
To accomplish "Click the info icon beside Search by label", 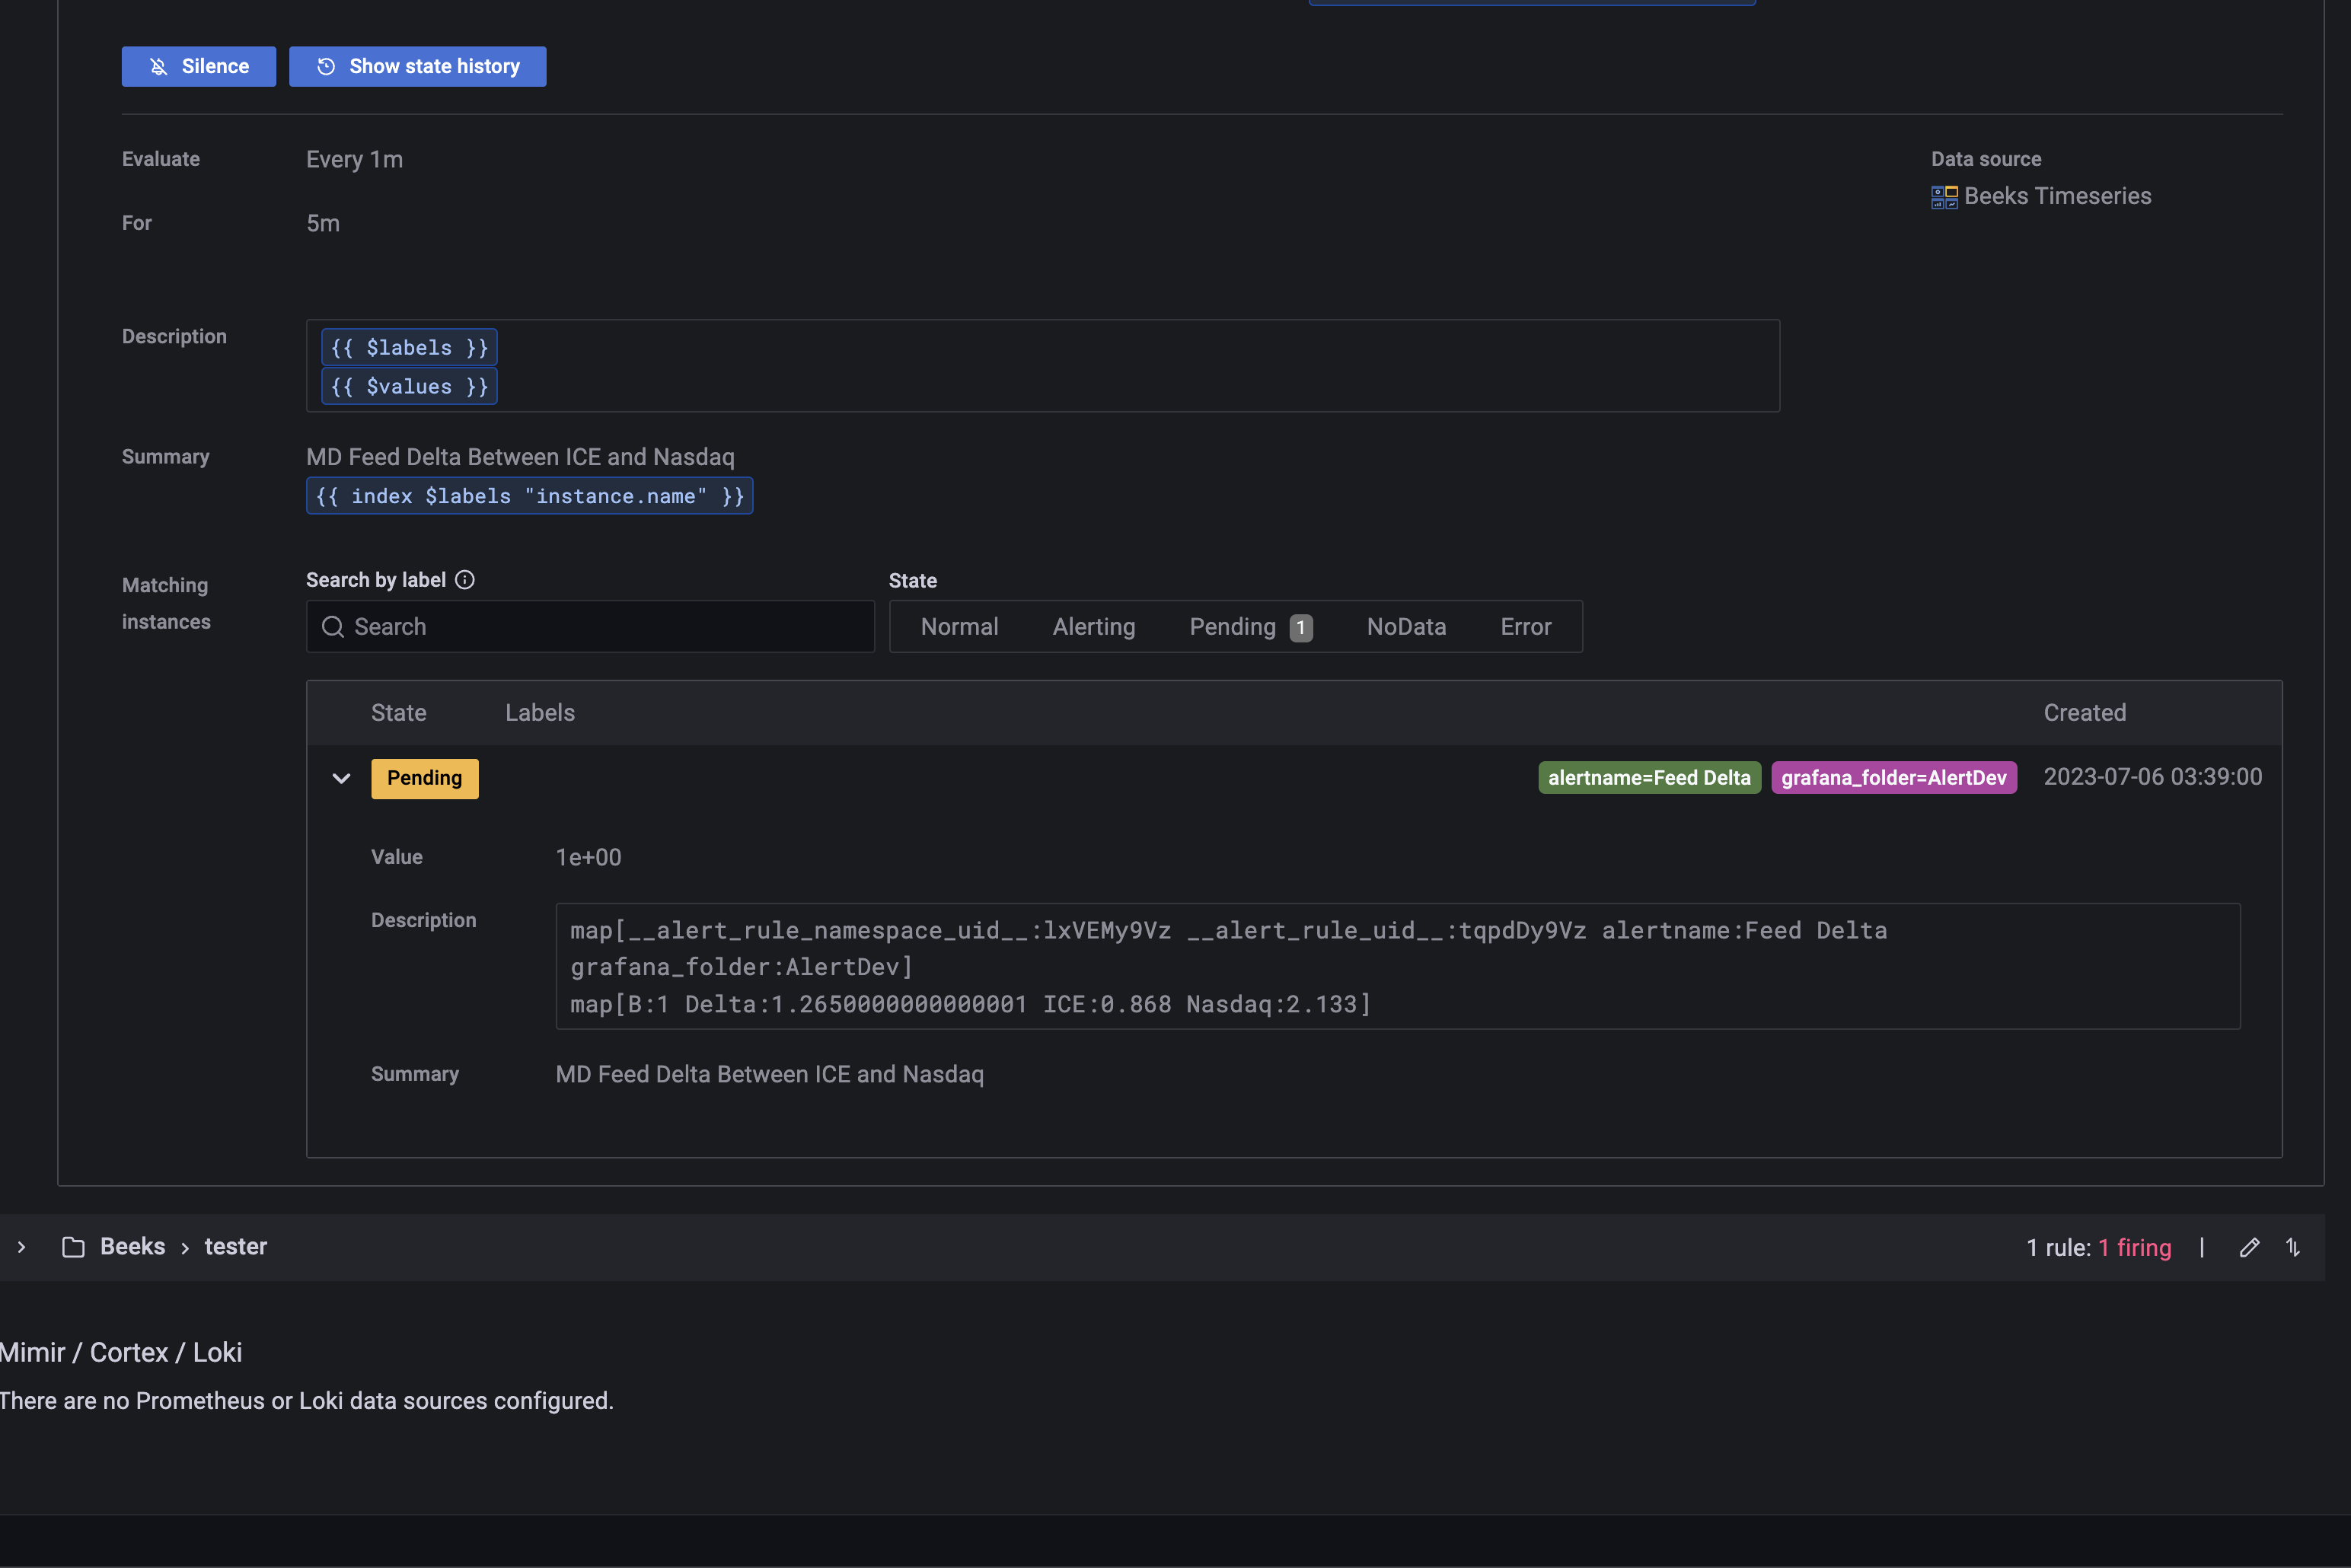I will tap(465, 580).
